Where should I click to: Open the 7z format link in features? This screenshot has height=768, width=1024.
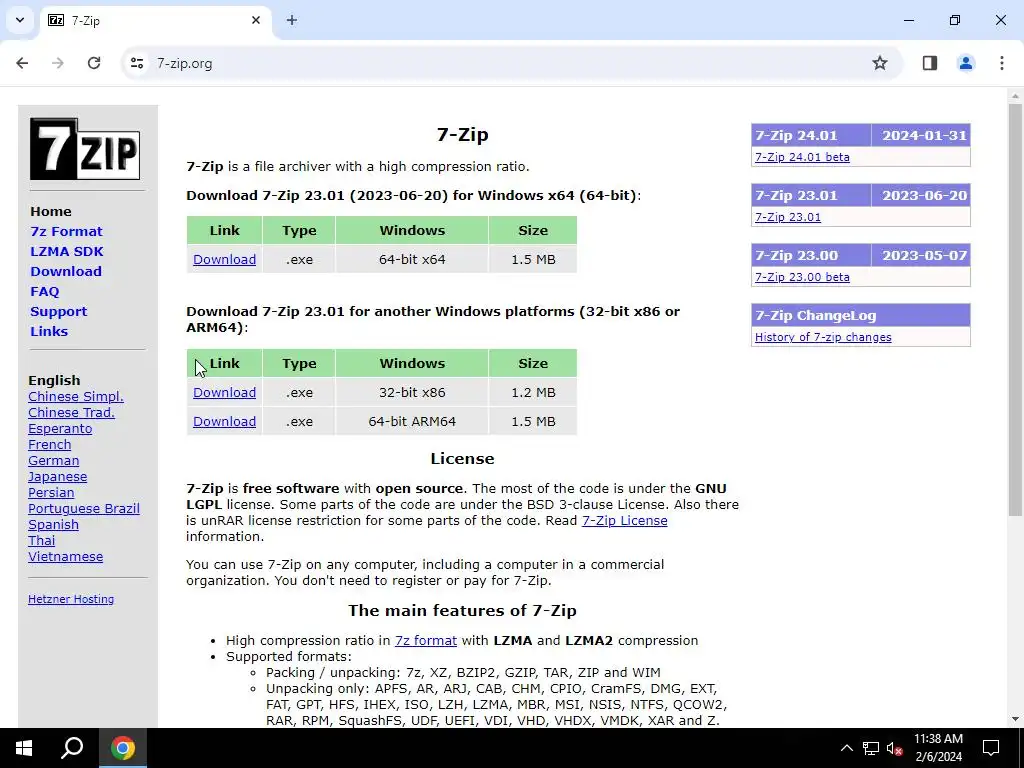pyautogui.click(x=426, y=641)
